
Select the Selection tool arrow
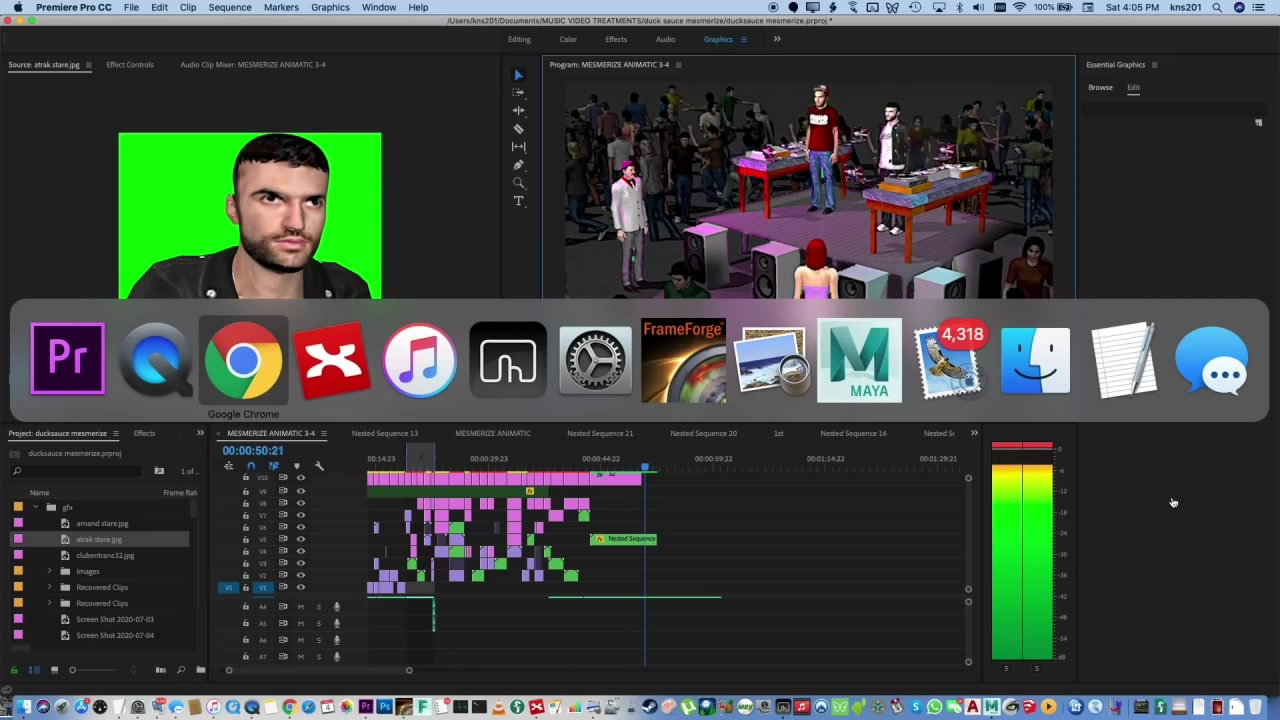pos(518,75)
